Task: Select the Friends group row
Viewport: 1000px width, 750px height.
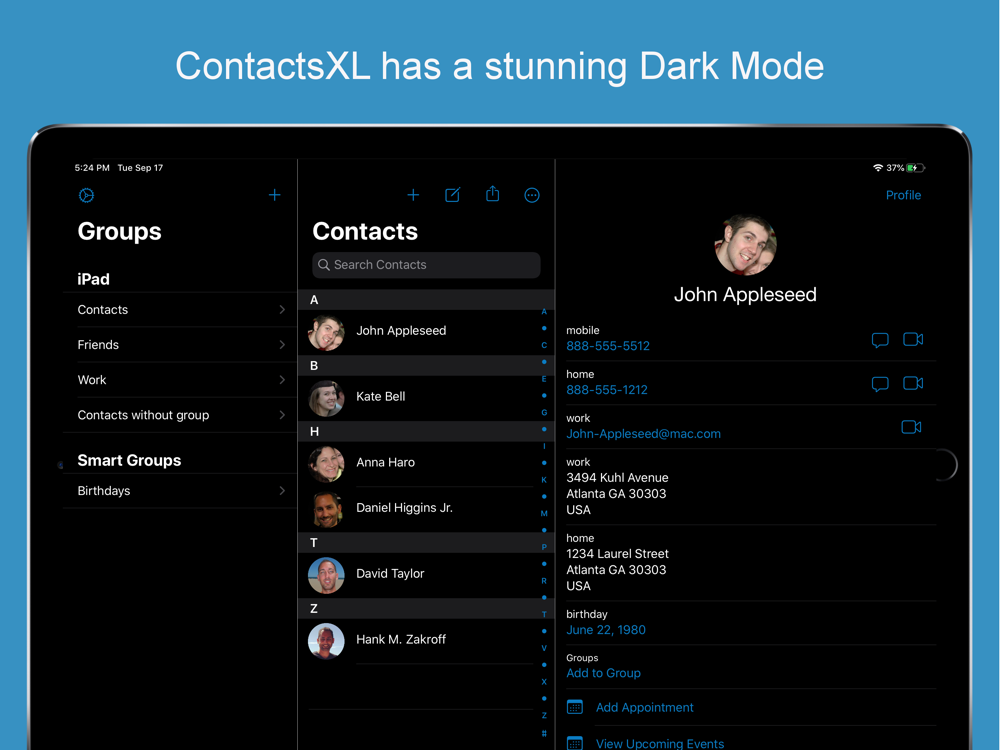Action: 181,345
